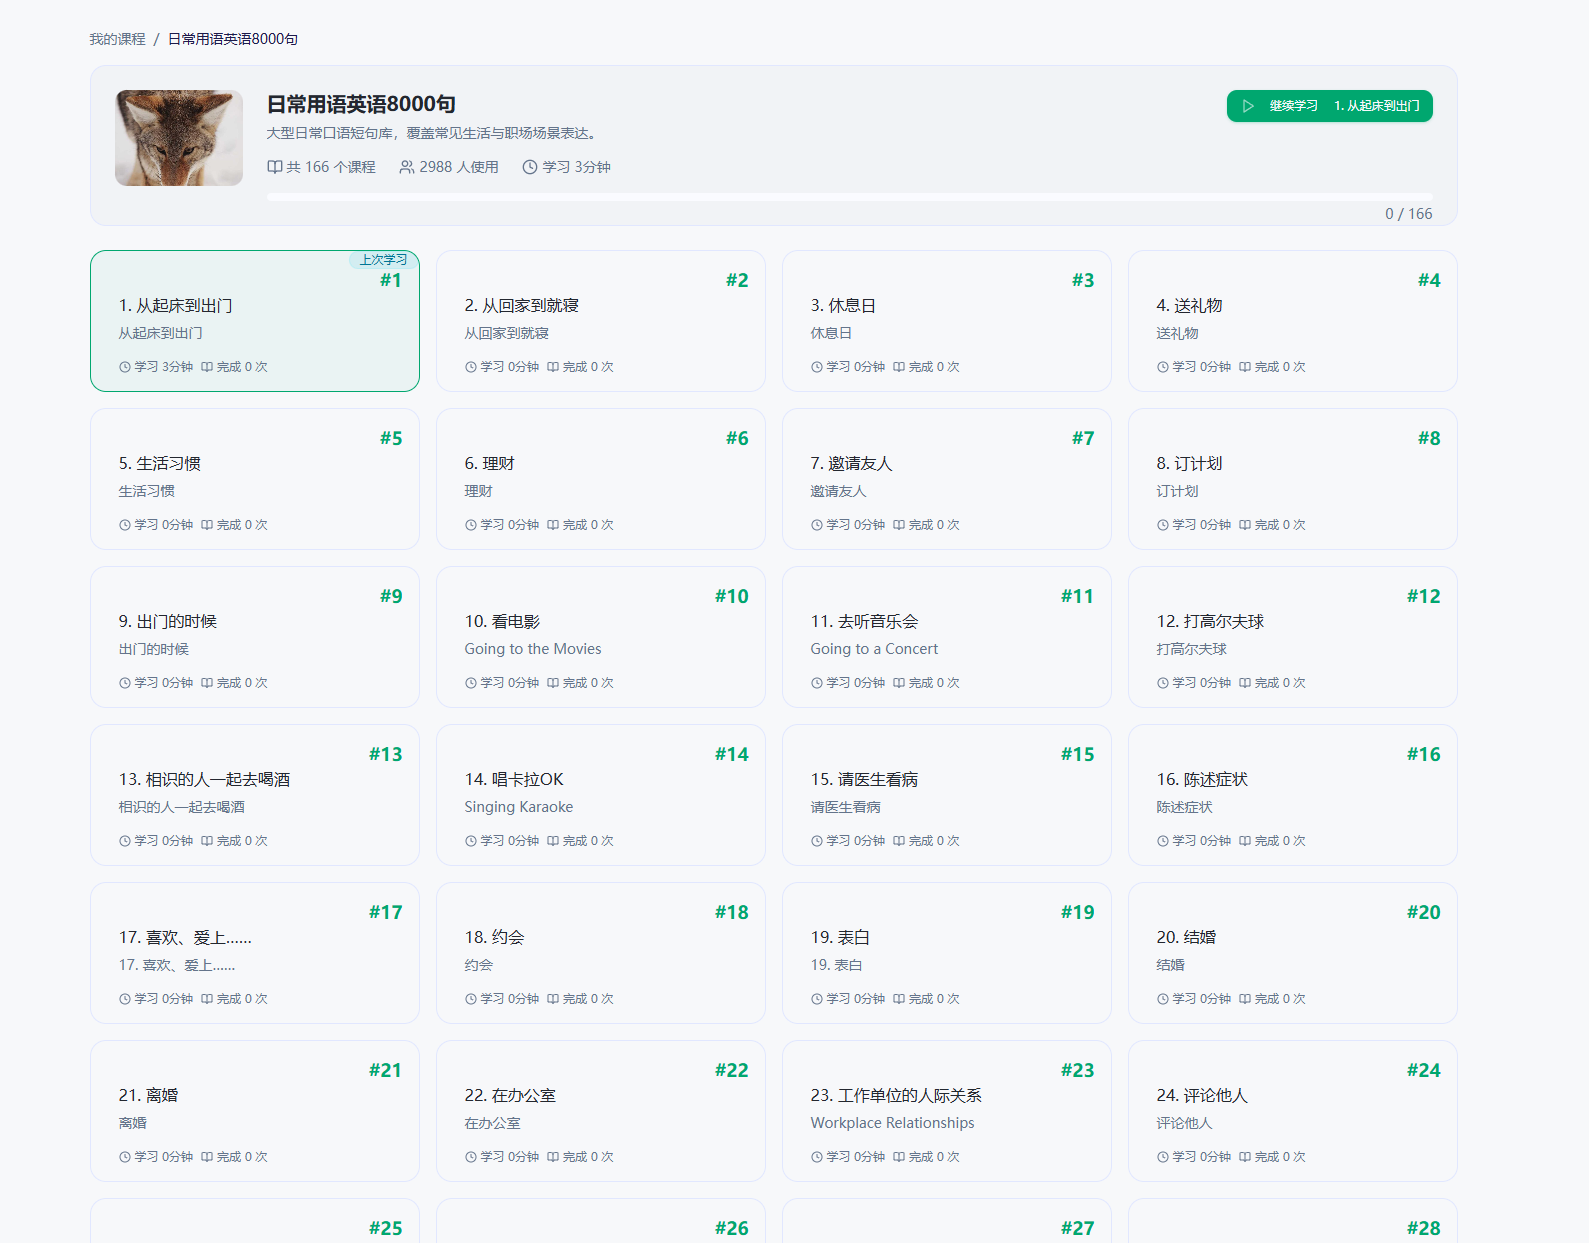Click the #3 number badge
Image resolution: width=1589 pixels, height=1243 pixels.
click(x=1083, y=280)
